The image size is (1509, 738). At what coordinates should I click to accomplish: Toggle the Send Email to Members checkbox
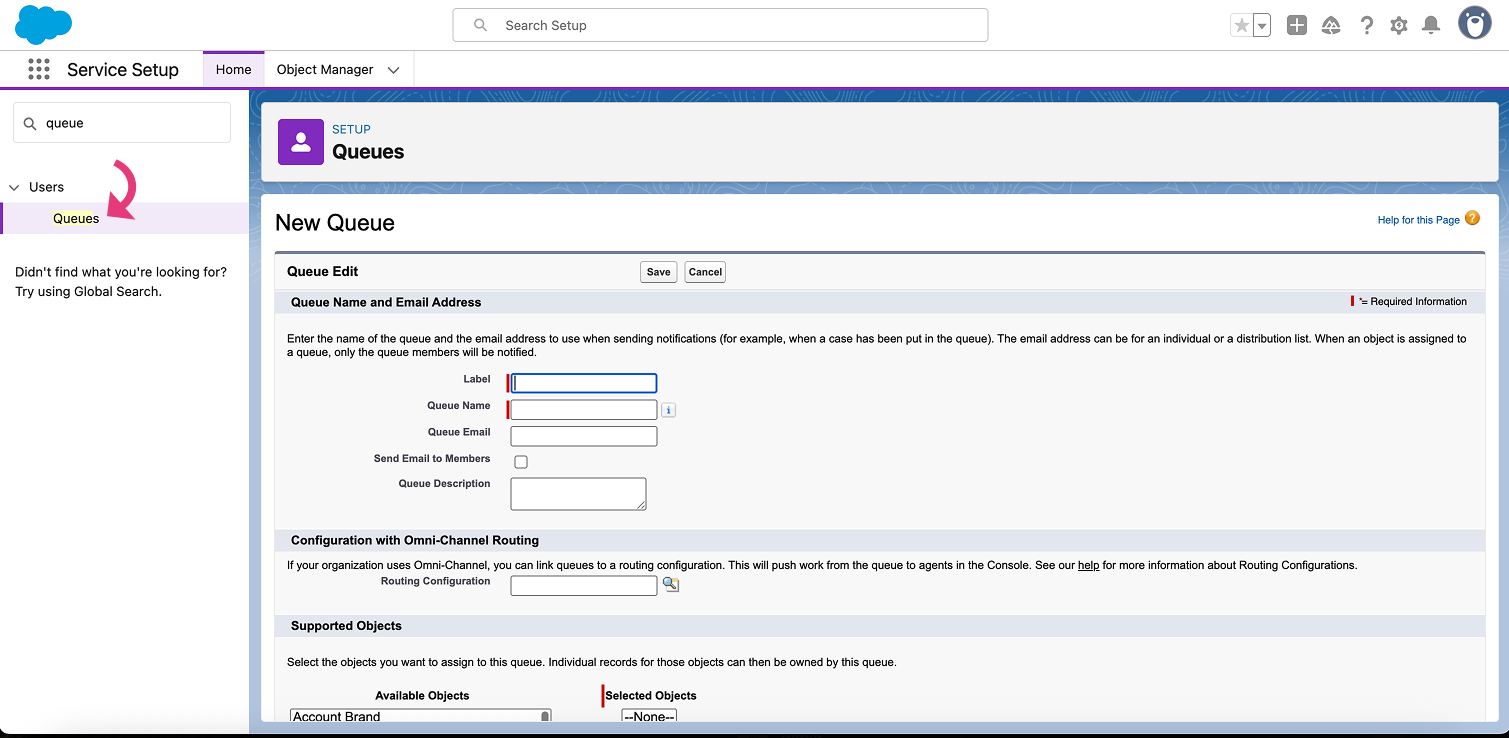(521, 462)
